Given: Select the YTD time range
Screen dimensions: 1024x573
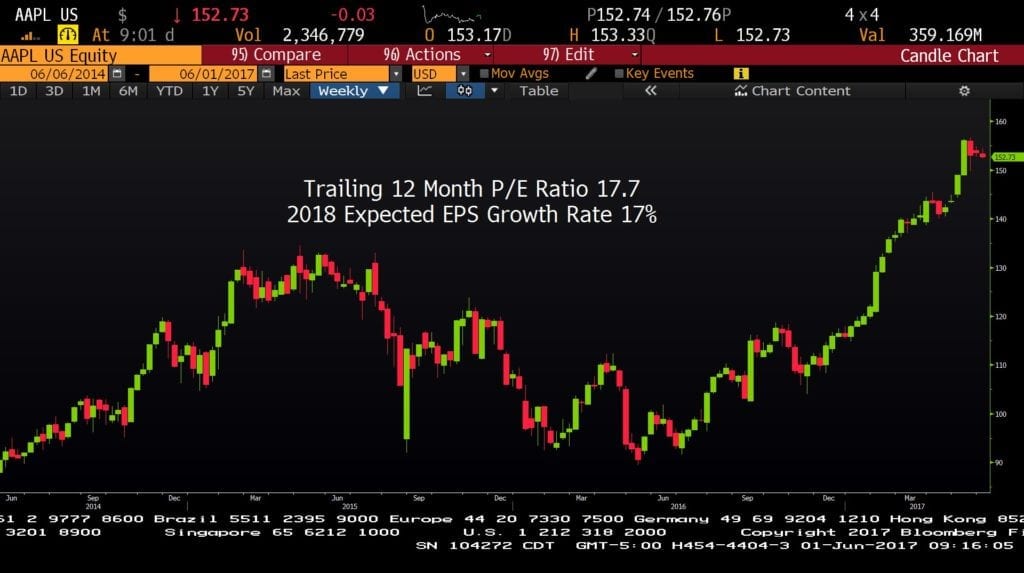Looking at the screenshot, I should (169, 91).
